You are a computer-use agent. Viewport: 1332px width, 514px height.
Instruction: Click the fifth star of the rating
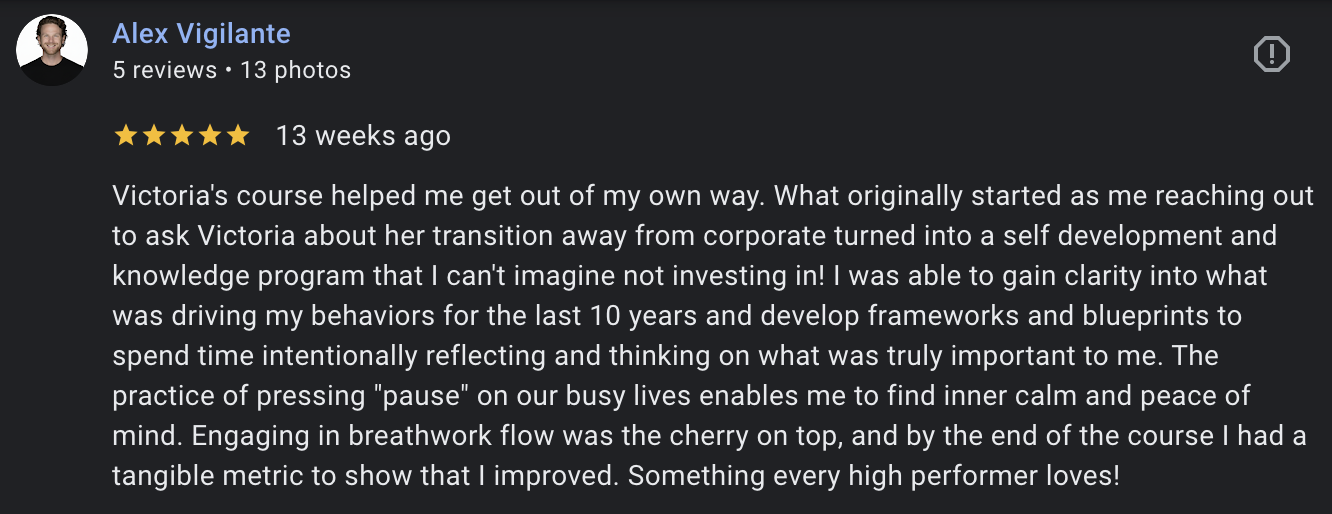(237, 135)
